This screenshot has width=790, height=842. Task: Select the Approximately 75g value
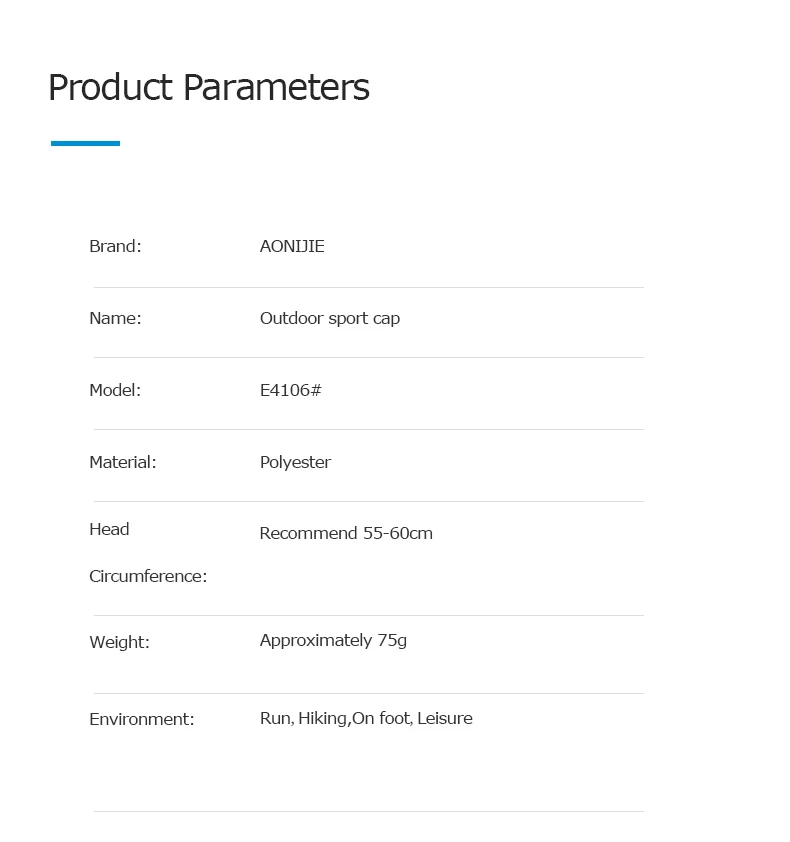point(333,641)
